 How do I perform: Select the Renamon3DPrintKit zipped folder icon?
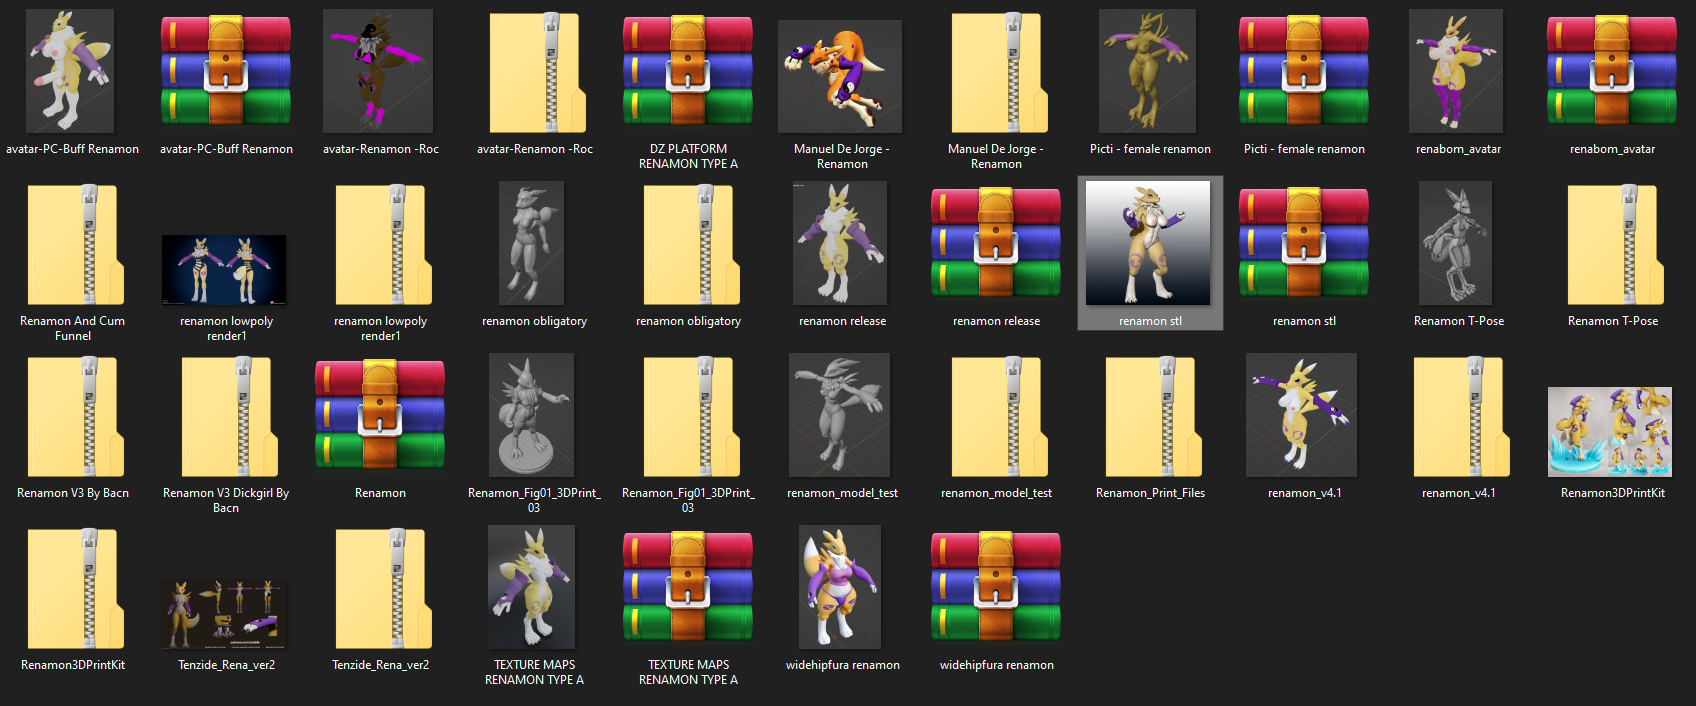coord(75,588)
